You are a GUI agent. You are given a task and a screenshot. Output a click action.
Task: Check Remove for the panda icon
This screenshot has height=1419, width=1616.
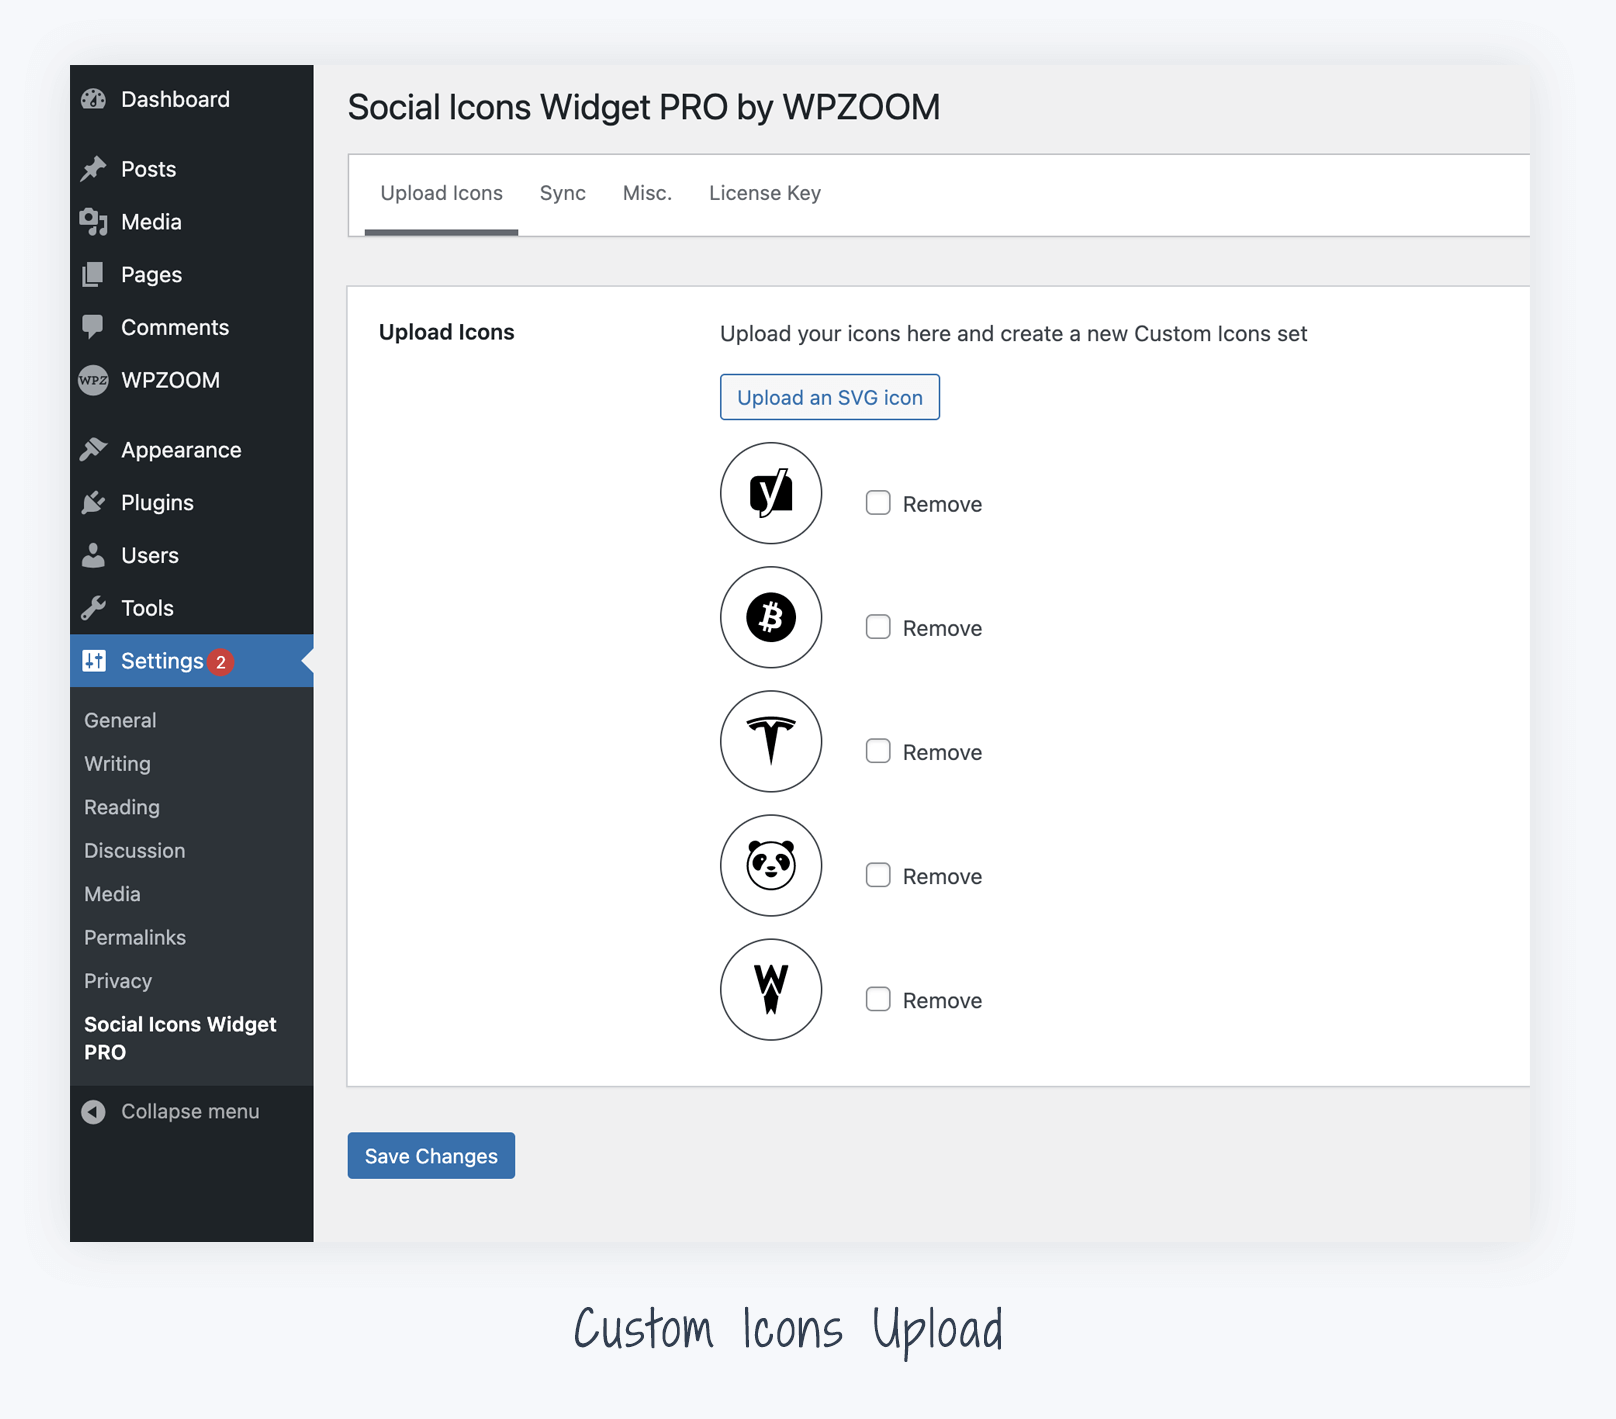[x=878, y=875]
